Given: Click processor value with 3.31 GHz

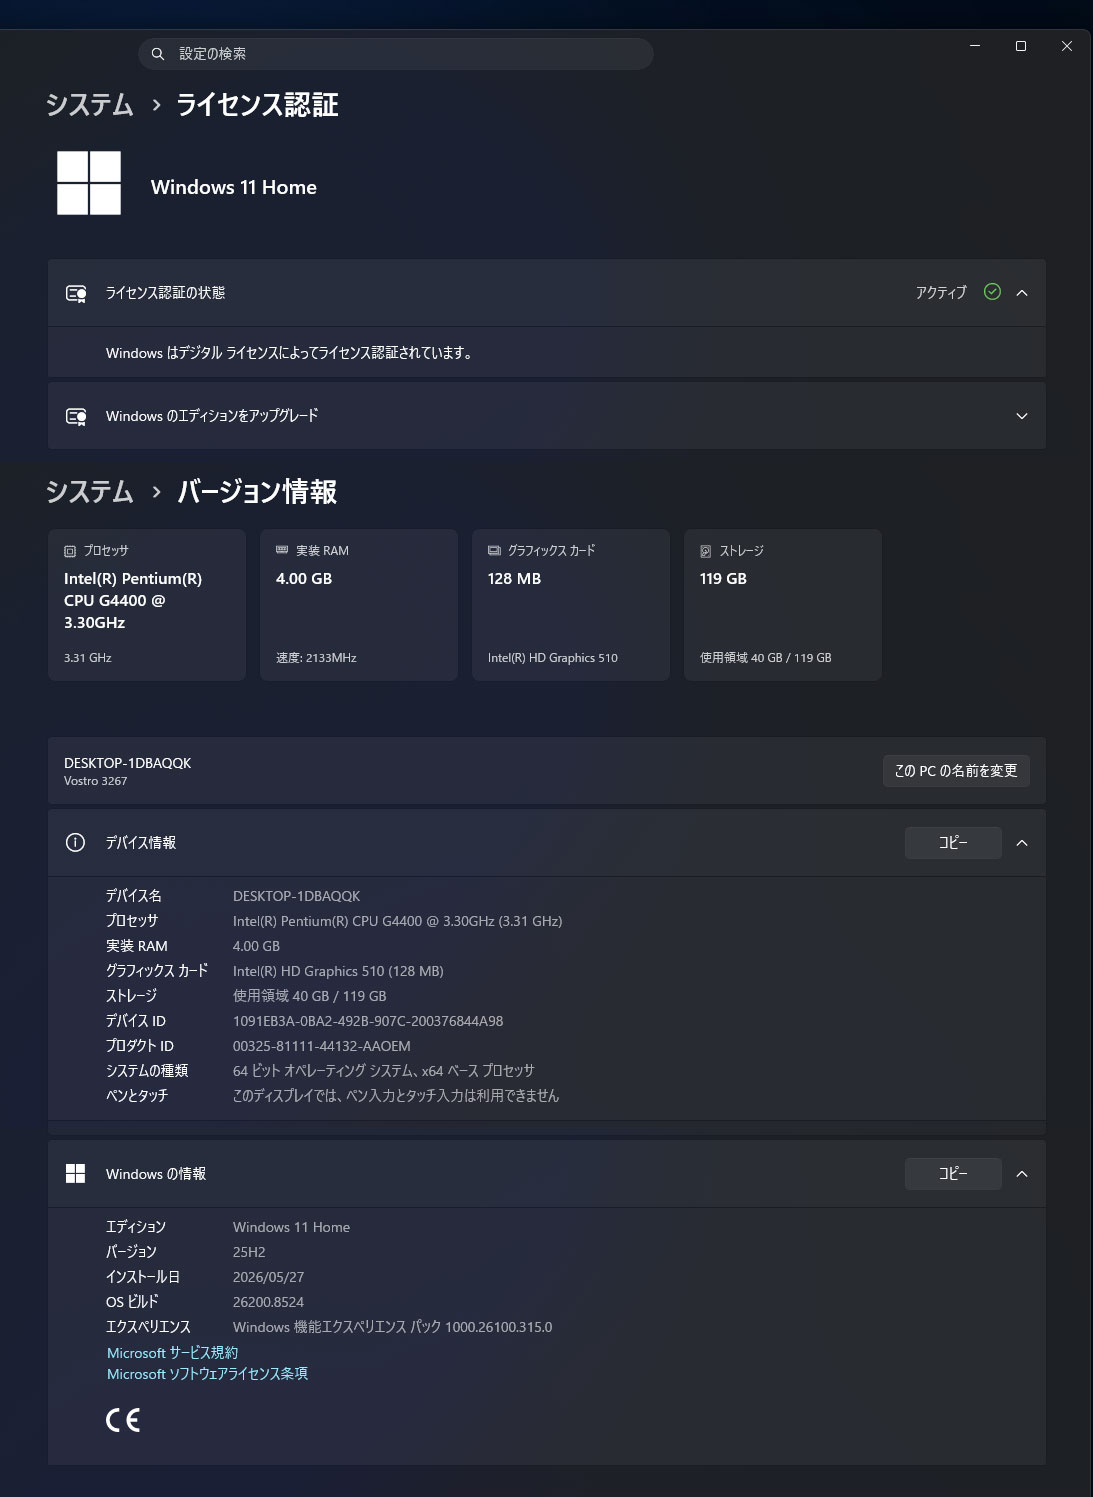Looking at the screenshot, I should pyautogui.click(x=397, y=921).
